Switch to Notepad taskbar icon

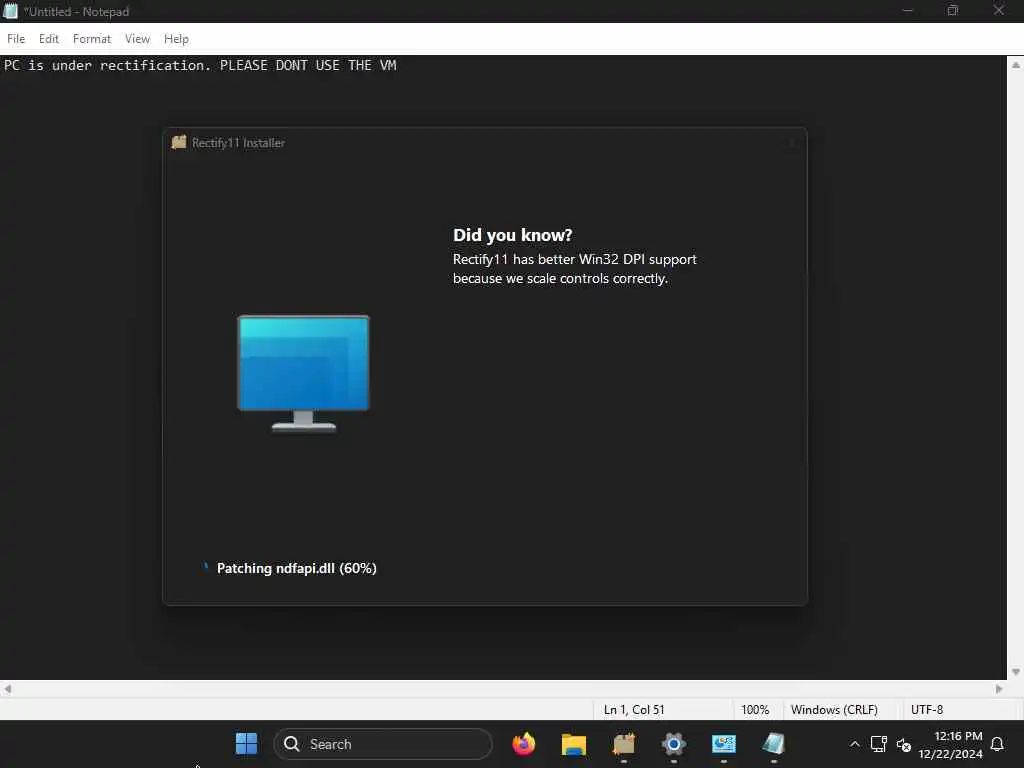(x=773, y=744)
